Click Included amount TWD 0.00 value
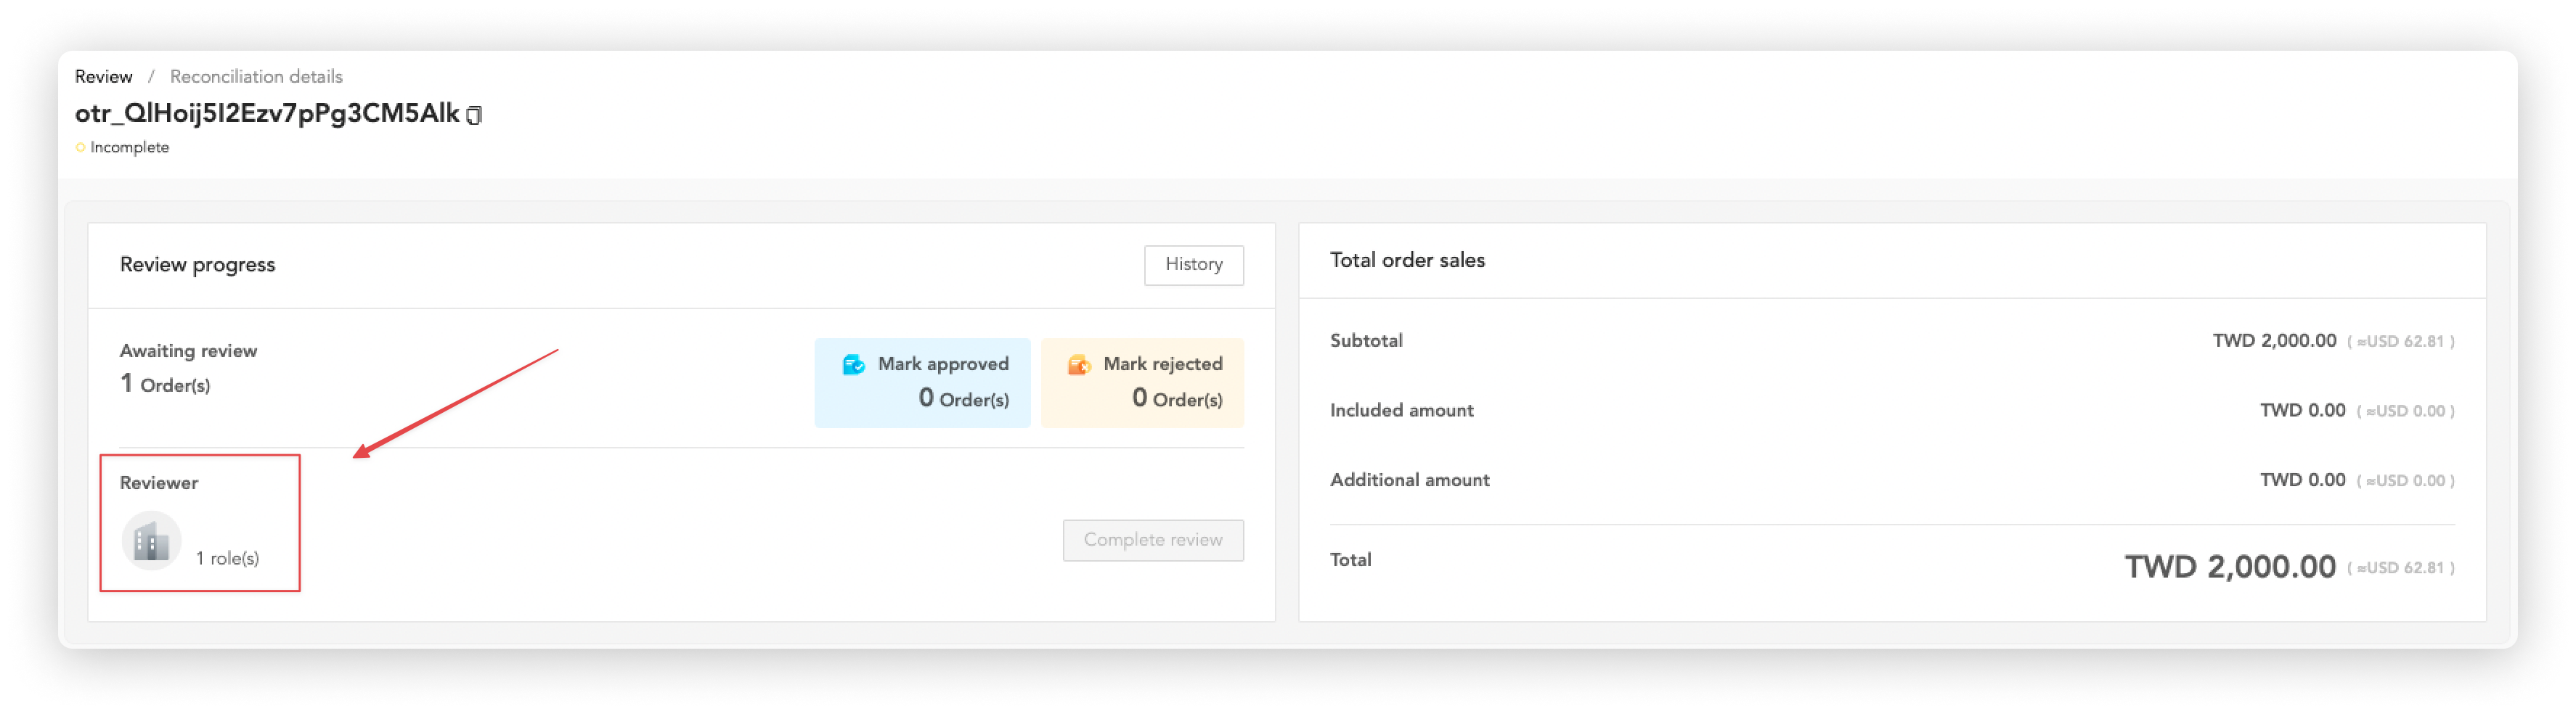This screenshot has width=2576, height=714. click(2302, 411)
